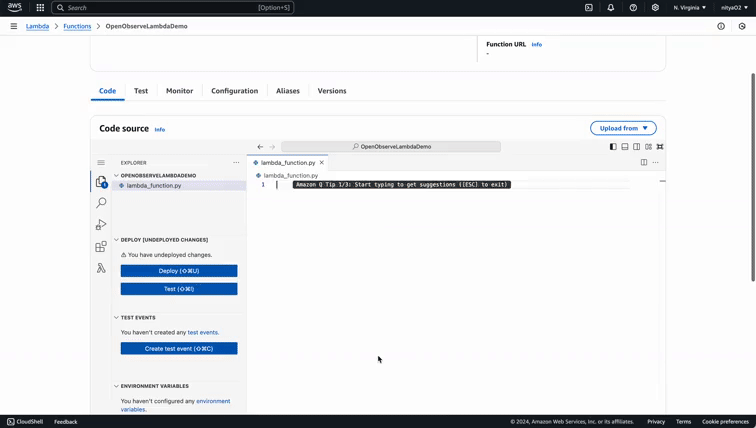Open the Lambda breadcrumb link

click(x=38, y=26)
